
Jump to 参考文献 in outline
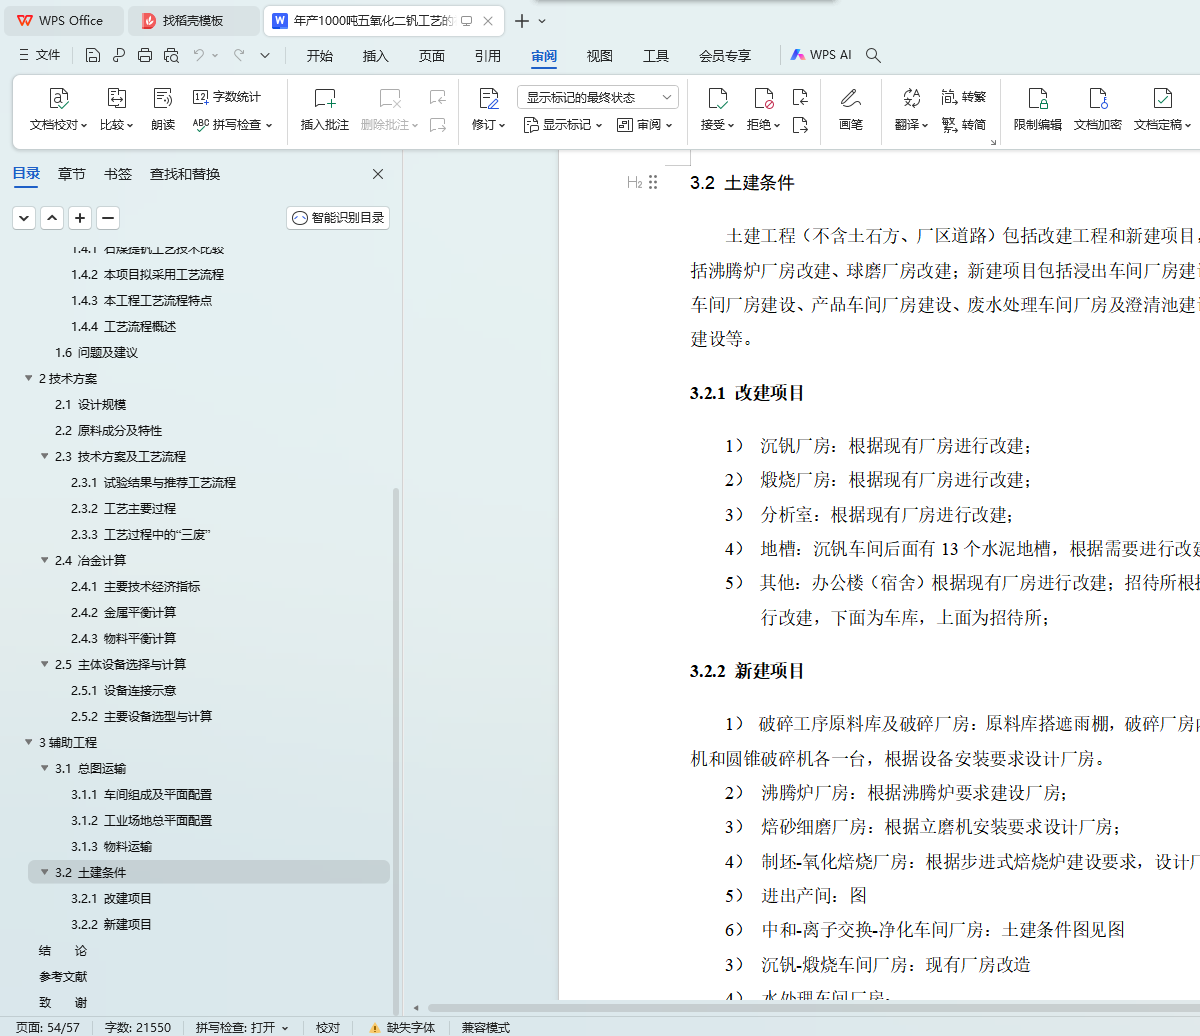tap(63, 976)
